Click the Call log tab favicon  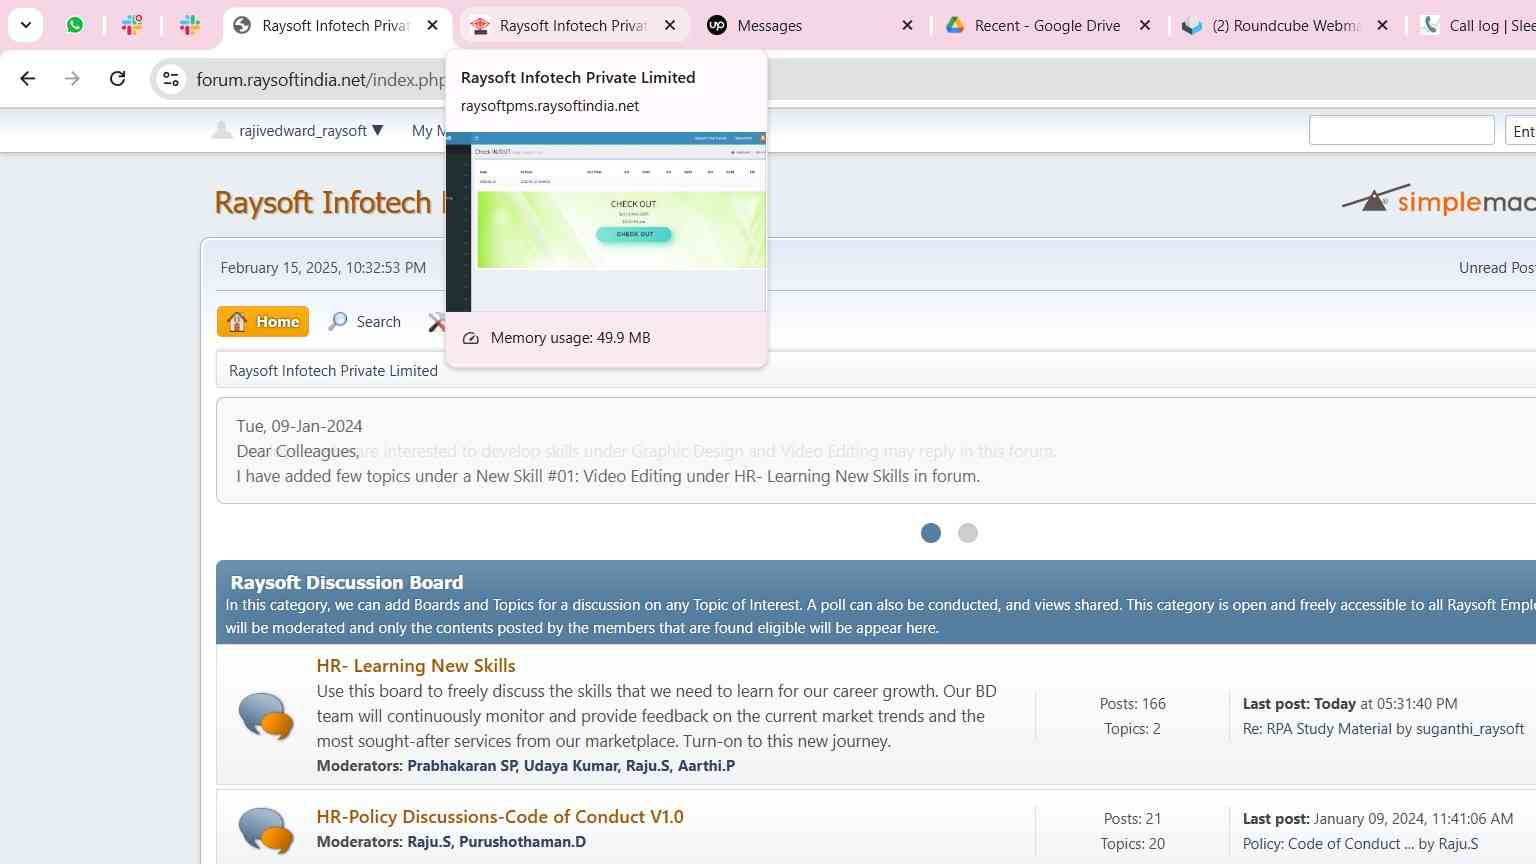[x=1430, y=25]
